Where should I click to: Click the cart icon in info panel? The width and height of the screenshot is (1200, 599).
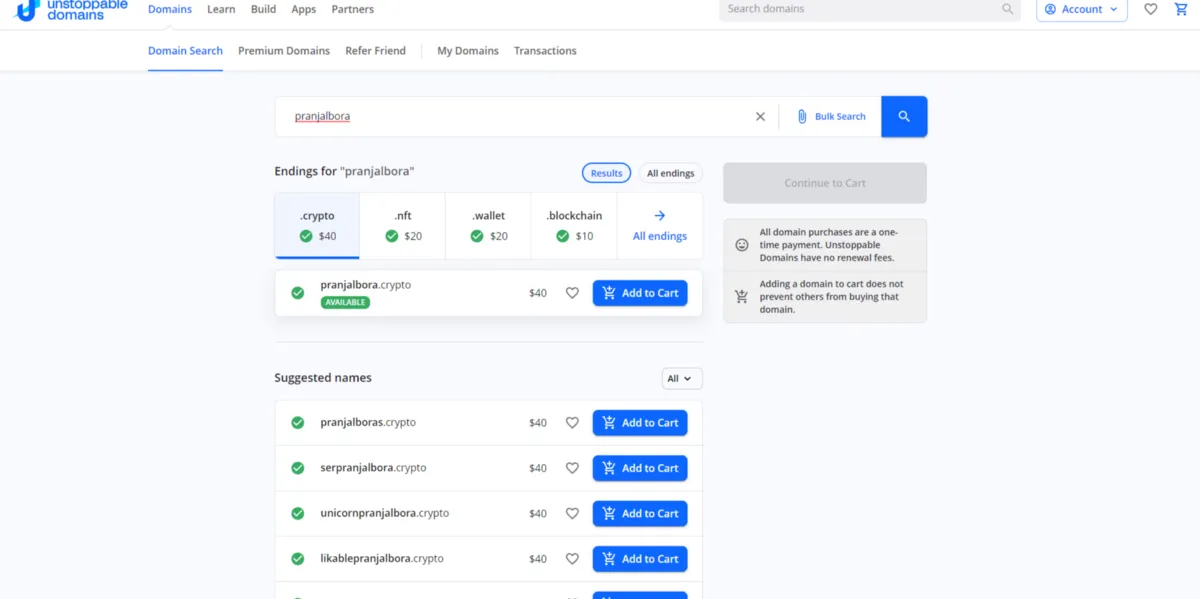[x=742, y=297]
